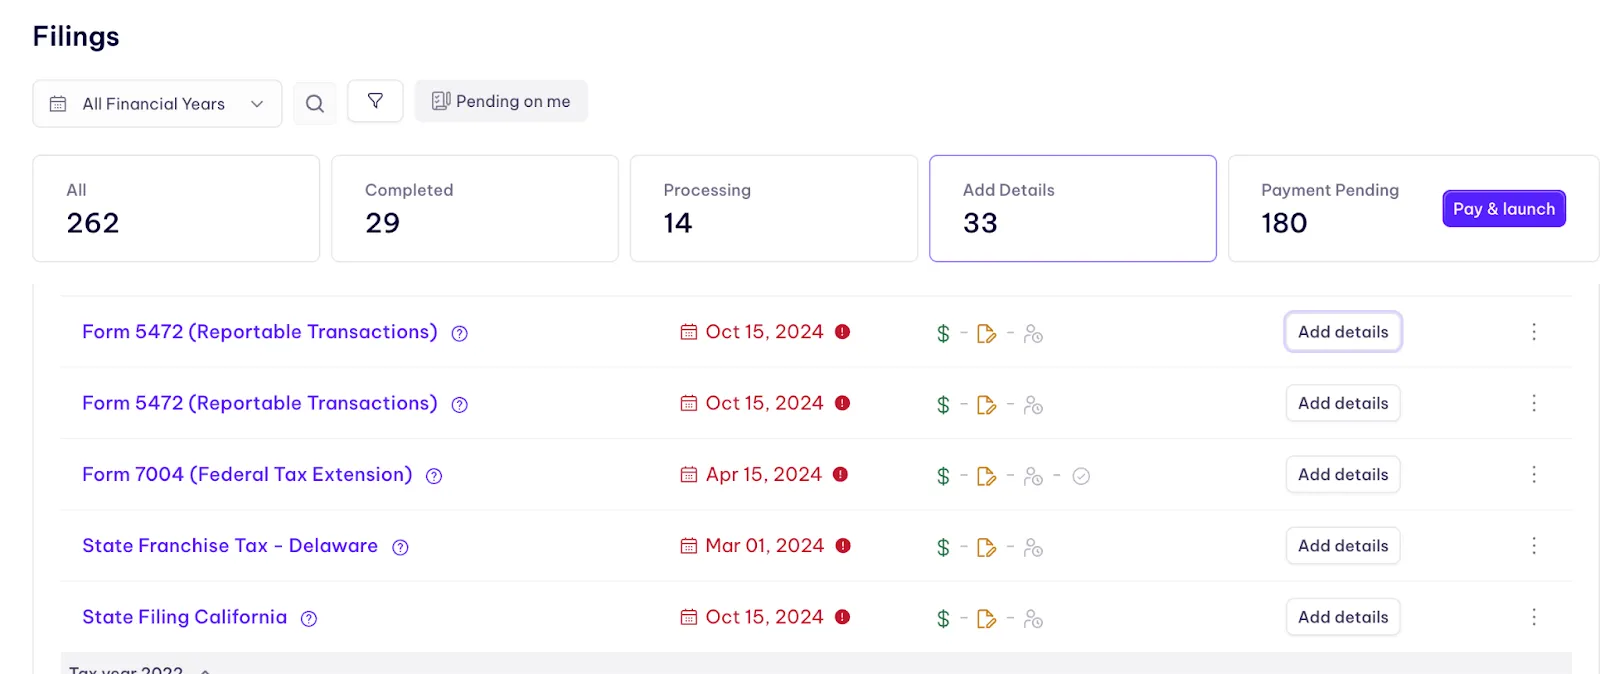This screenshot has height=674, width=1600.
Task: Open the first Form 5472 filing link
Action: [x=260, y=332]
